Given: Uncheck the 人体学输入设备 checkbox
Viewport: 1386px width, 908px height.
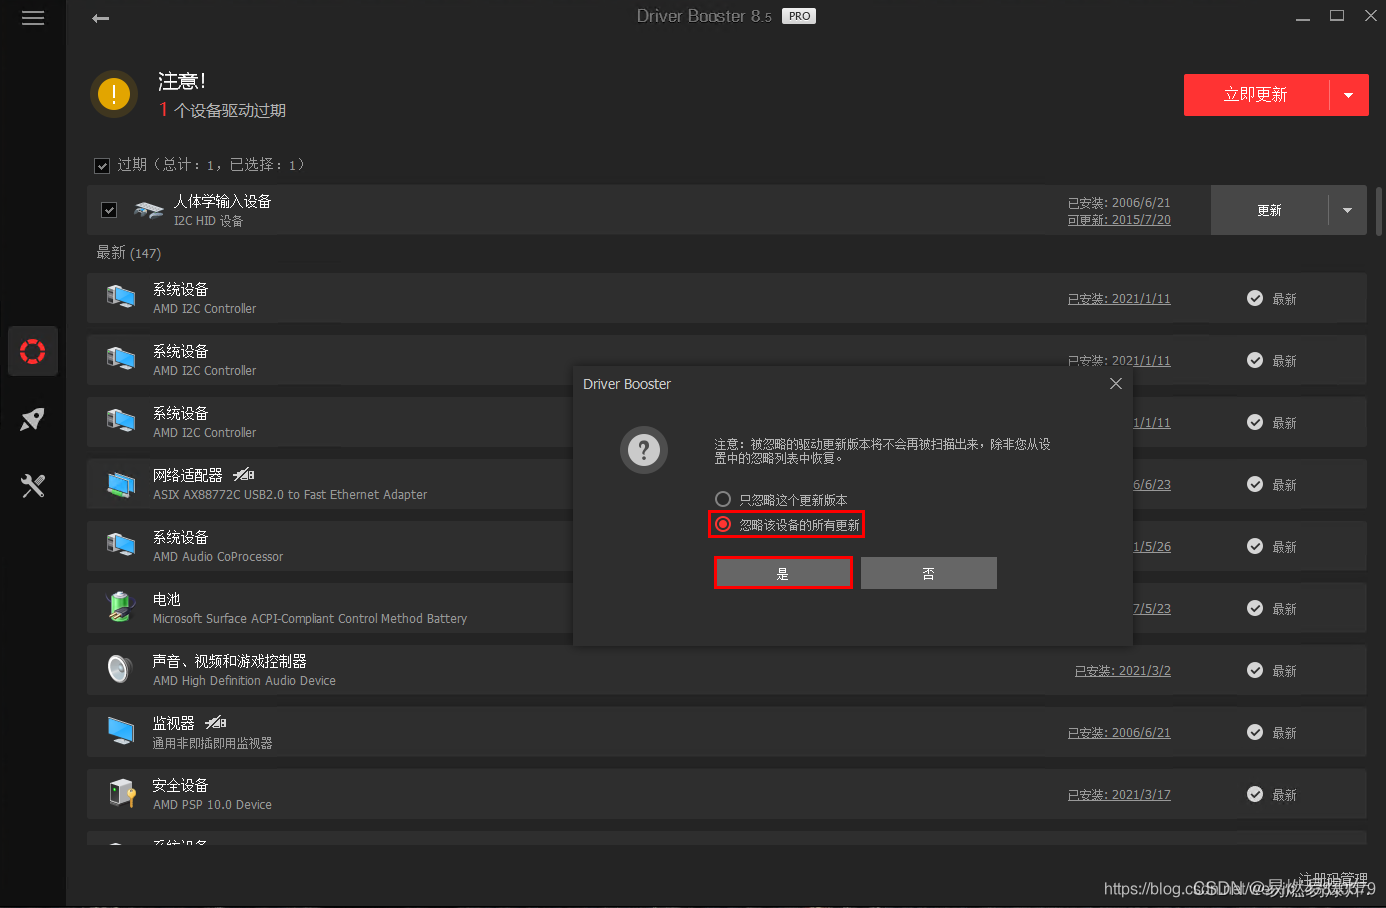Looking at the screenshot, I should pyautogui.click(x=109, y=210).
